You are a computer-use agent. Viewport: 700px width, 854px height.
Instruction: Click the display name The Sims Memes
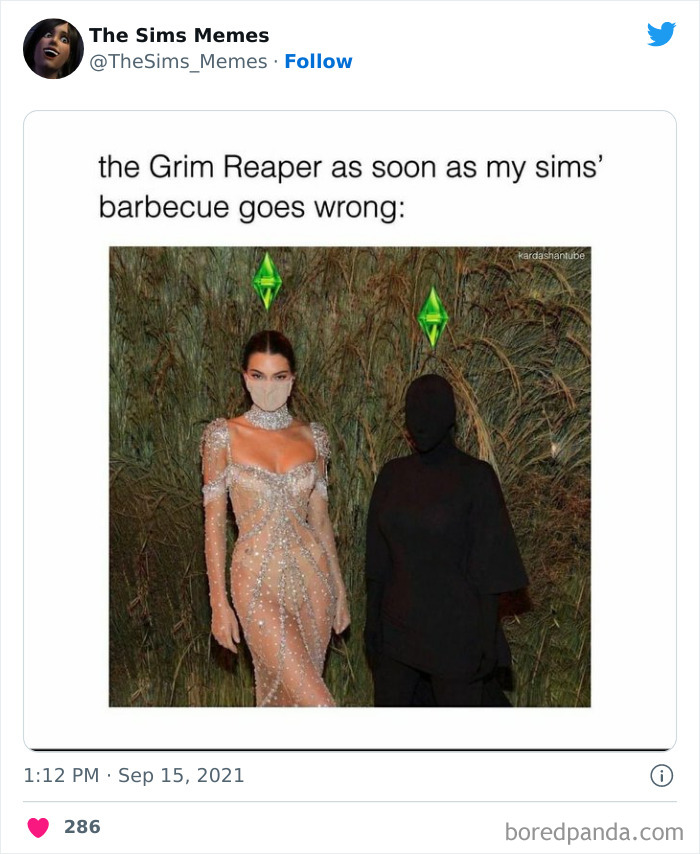point(179,35)
